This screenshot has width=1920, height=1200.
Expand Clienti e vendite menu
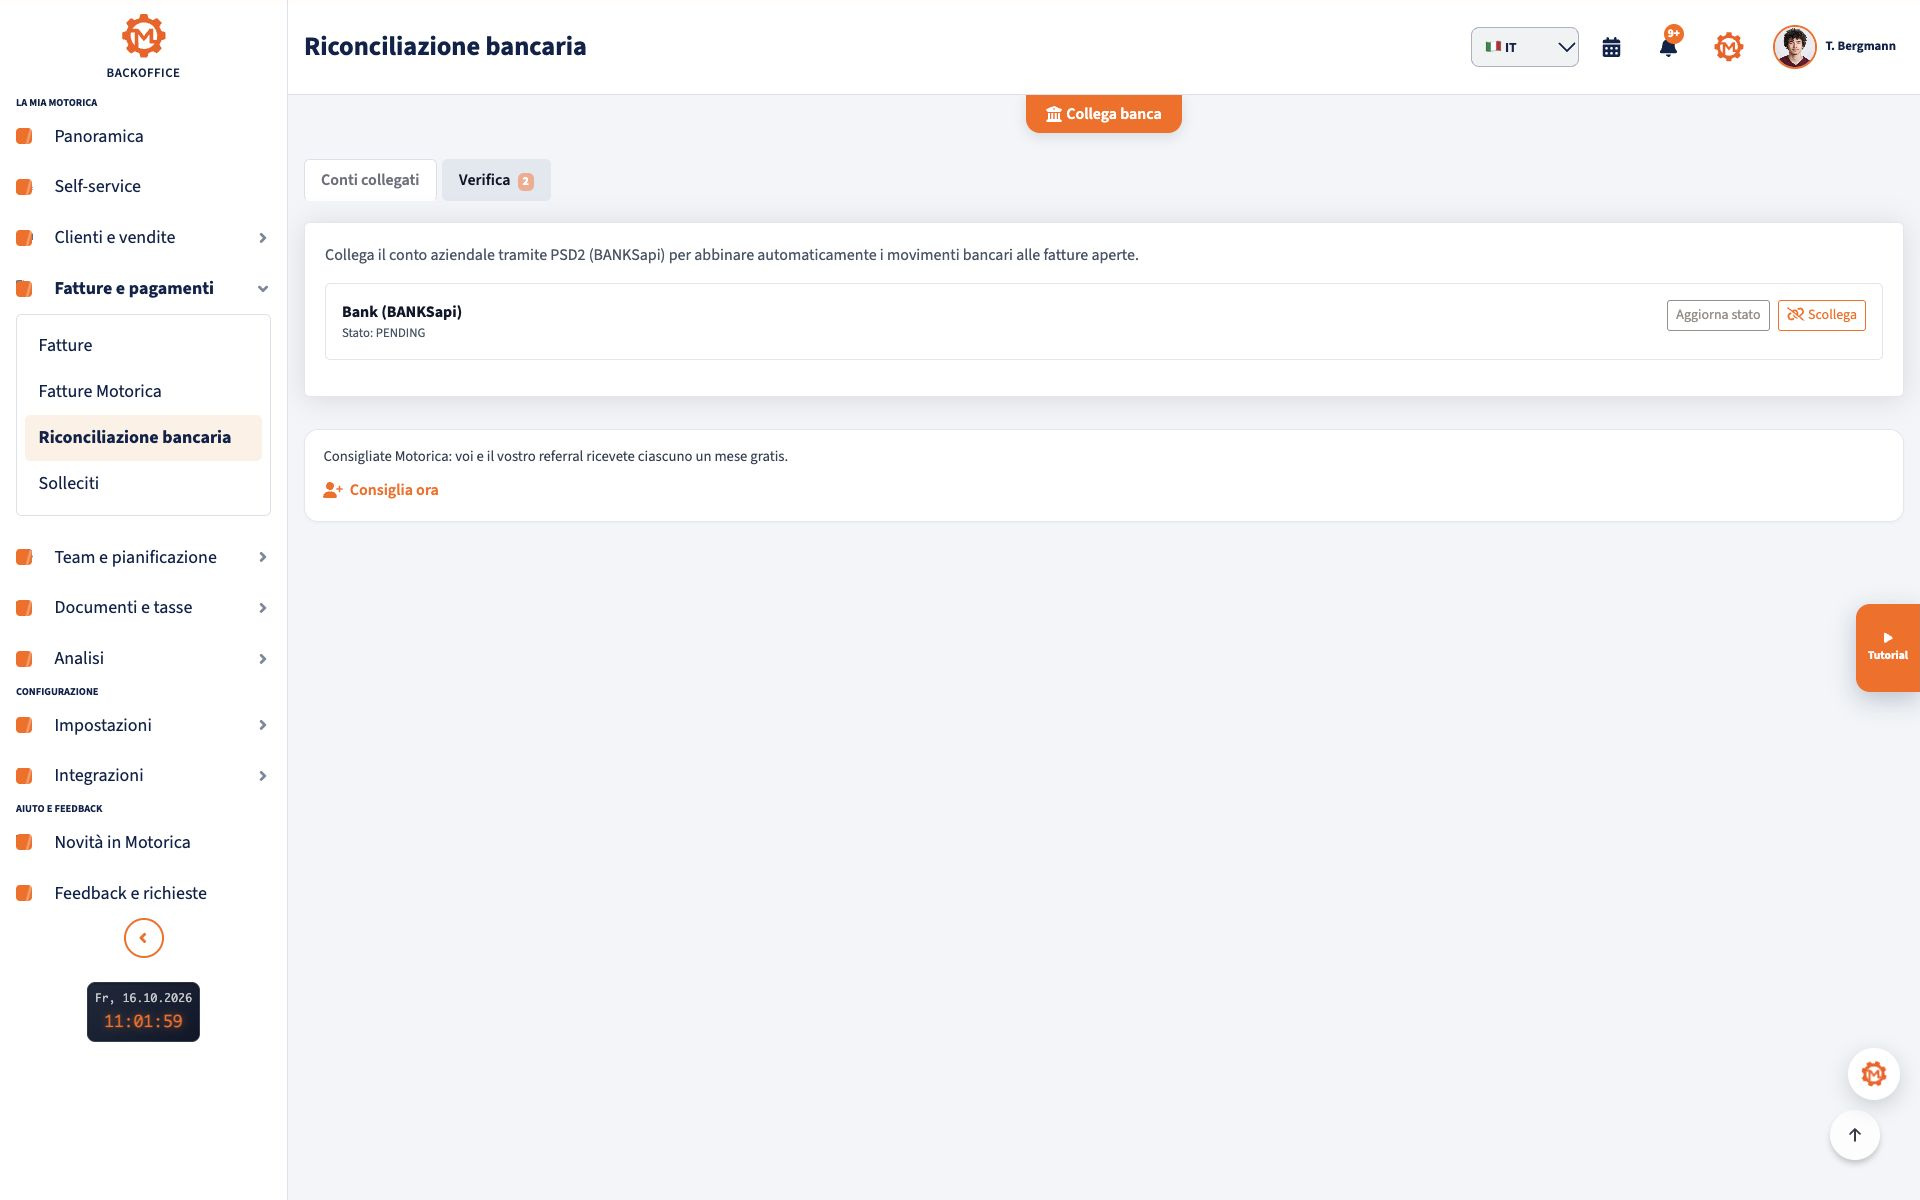click(x=143, y=237)
